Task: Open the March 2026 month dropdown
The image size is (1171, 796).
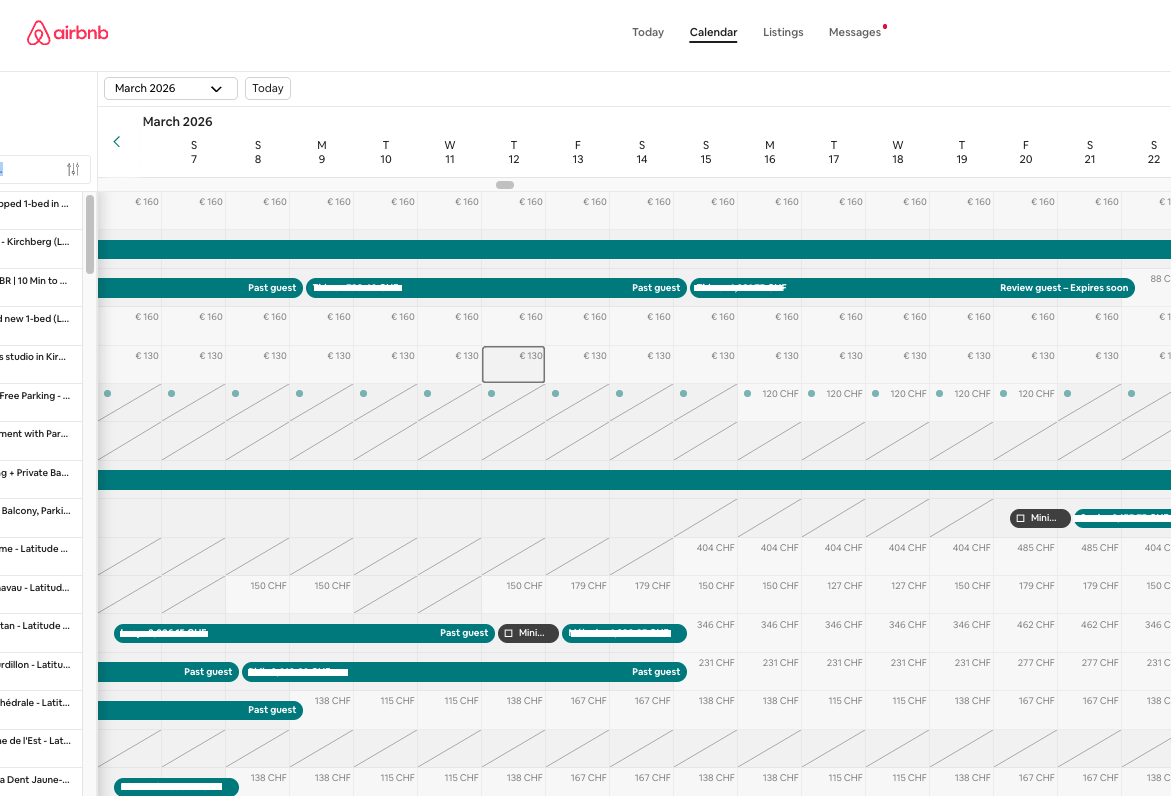Action: click(x=170, y=88)
